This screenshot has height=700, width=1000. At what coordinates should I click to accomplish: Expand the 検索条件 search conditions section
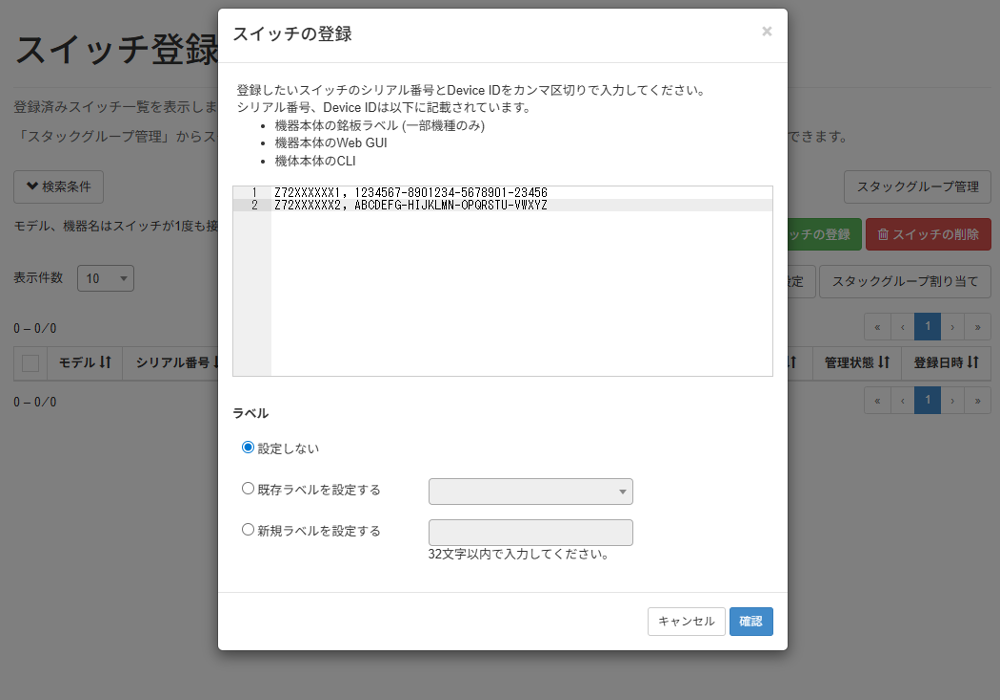click(x=58, y=187)
